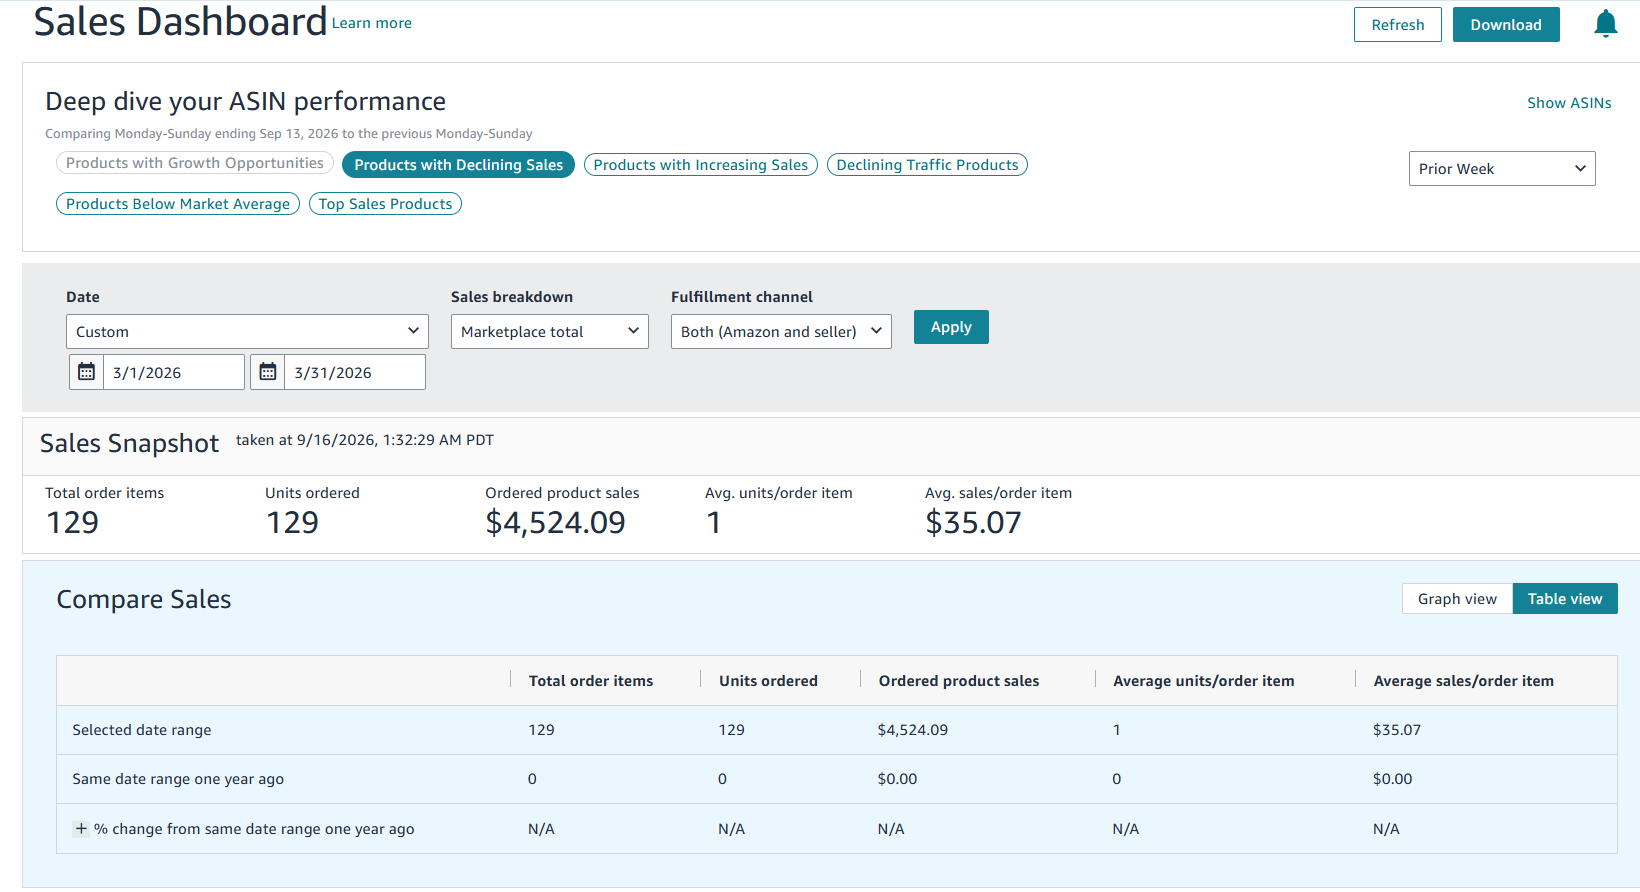Switch to Table view
The width and height of the screenshot is (1640, 892).
(1565, 599)
